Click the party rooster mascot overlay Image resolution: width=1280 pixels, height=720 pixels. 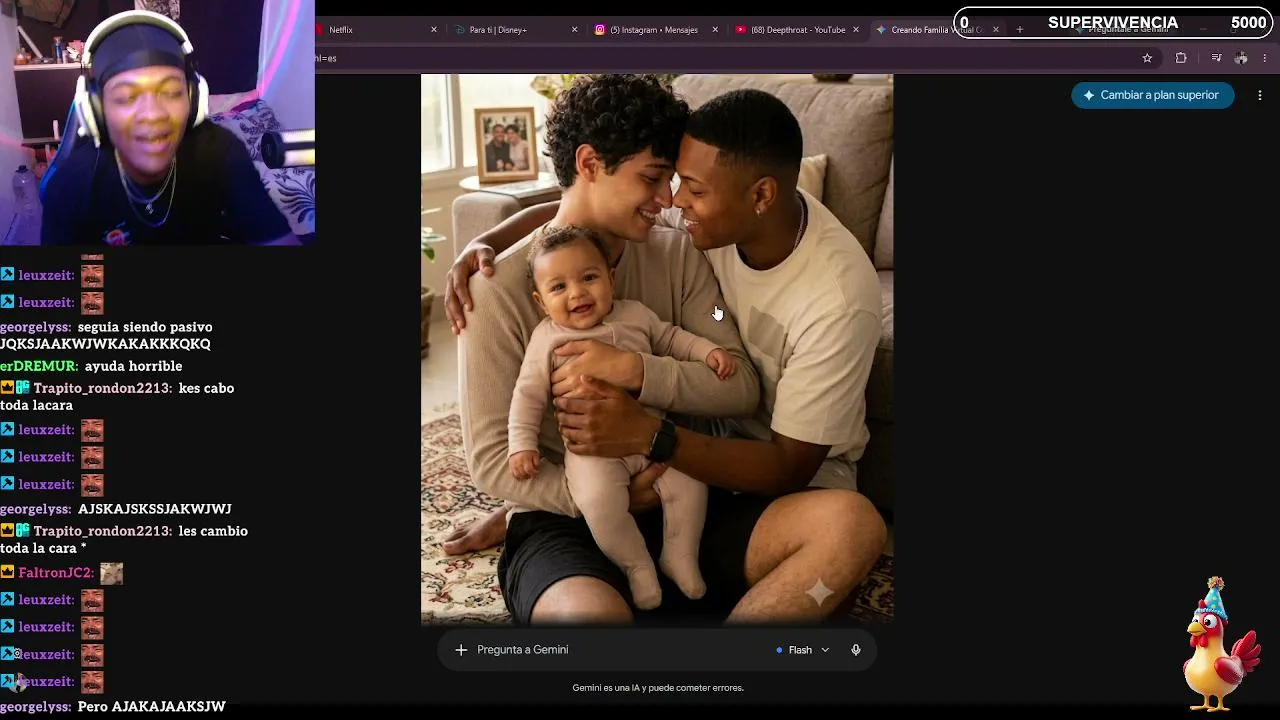(x=1222, y=644)
